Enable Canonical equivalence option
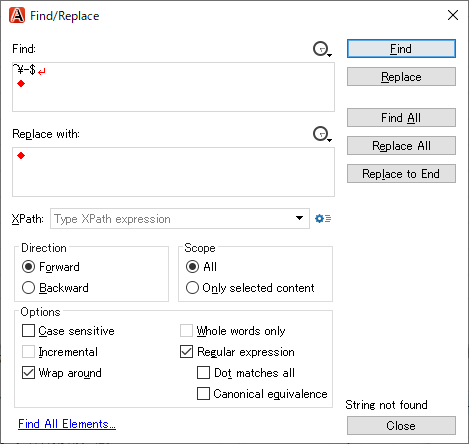Screen dimensions: 469x444 click(x=203, y=394)
